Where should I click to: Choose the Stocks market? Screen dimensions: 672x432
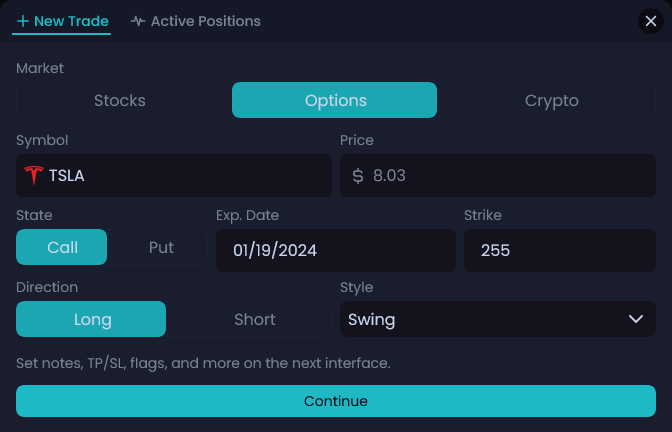pyautogui.click(x=120, y=100)
